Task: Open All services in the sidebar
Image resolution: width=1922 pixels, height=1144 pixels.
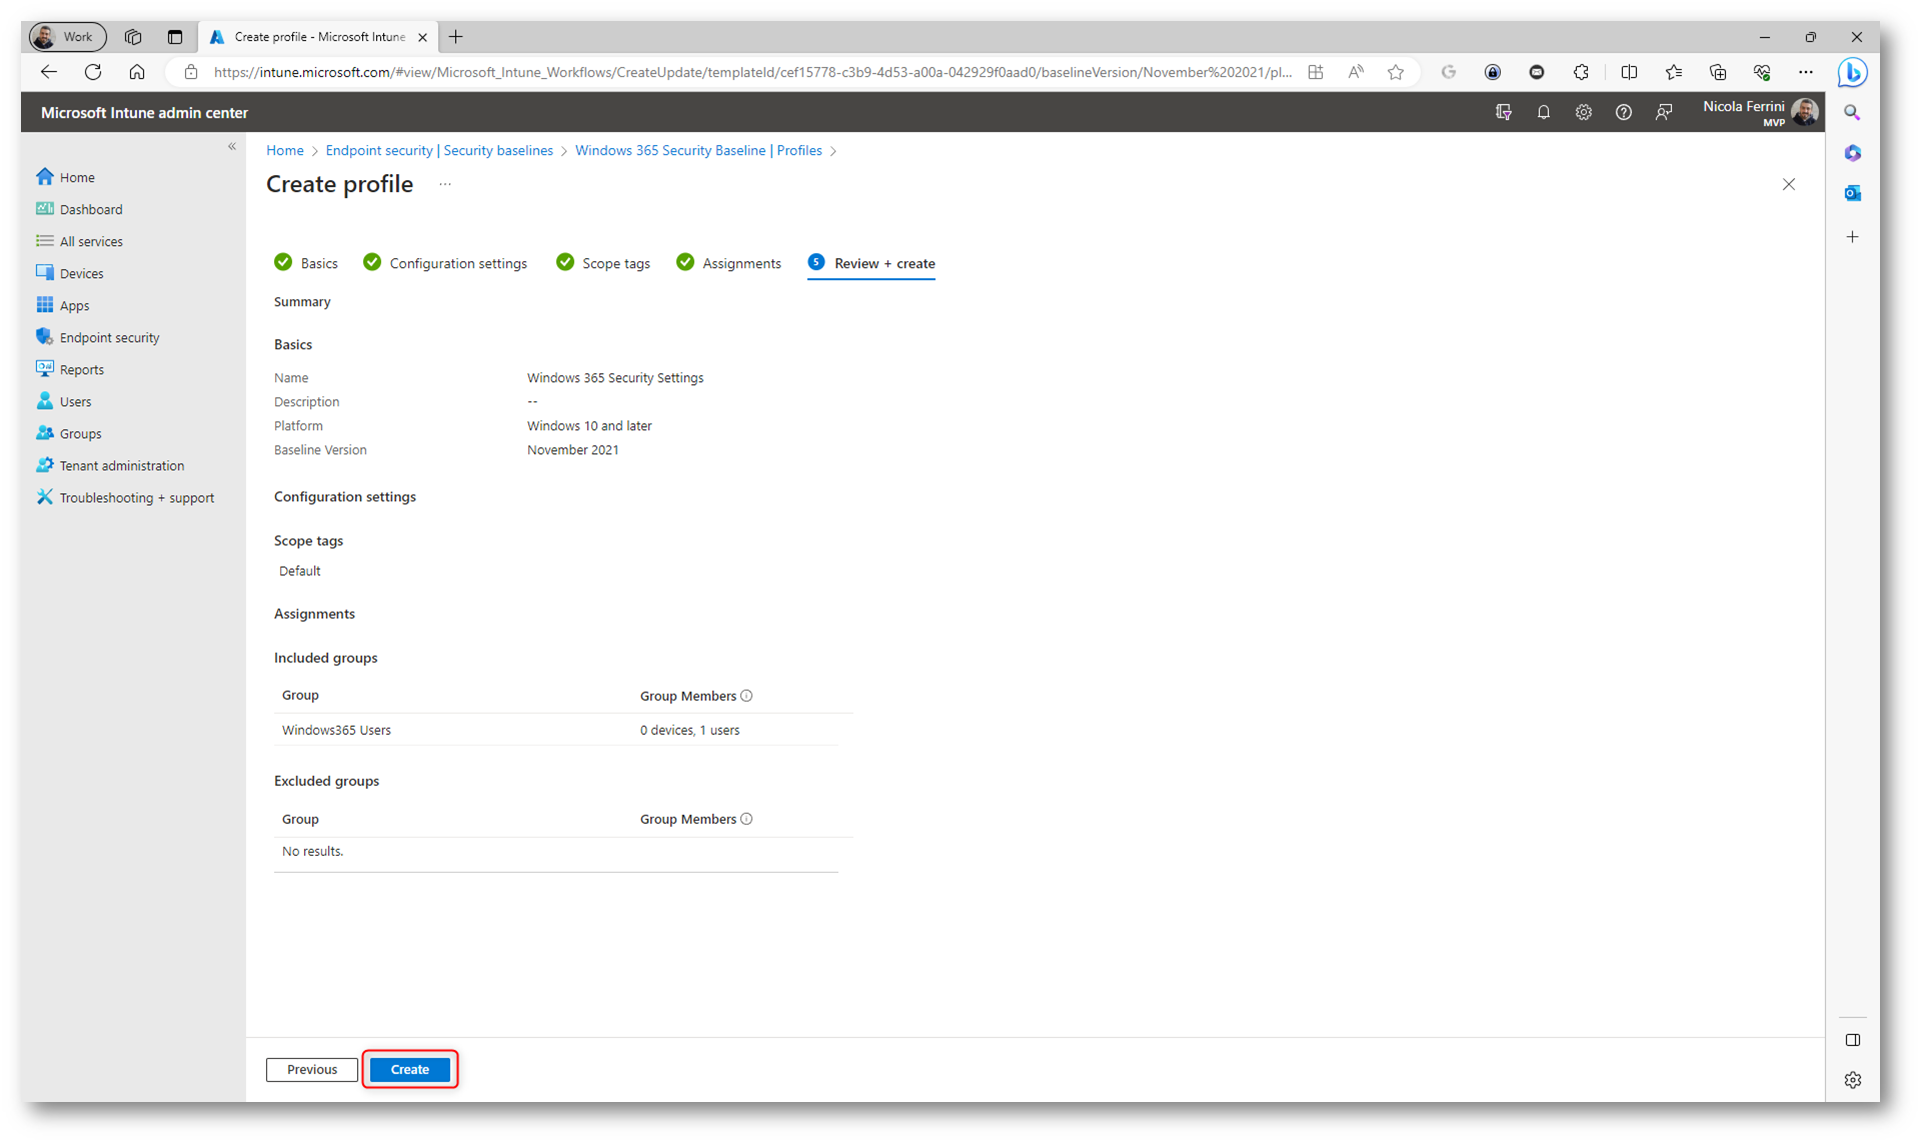Action: coord(91,241)
